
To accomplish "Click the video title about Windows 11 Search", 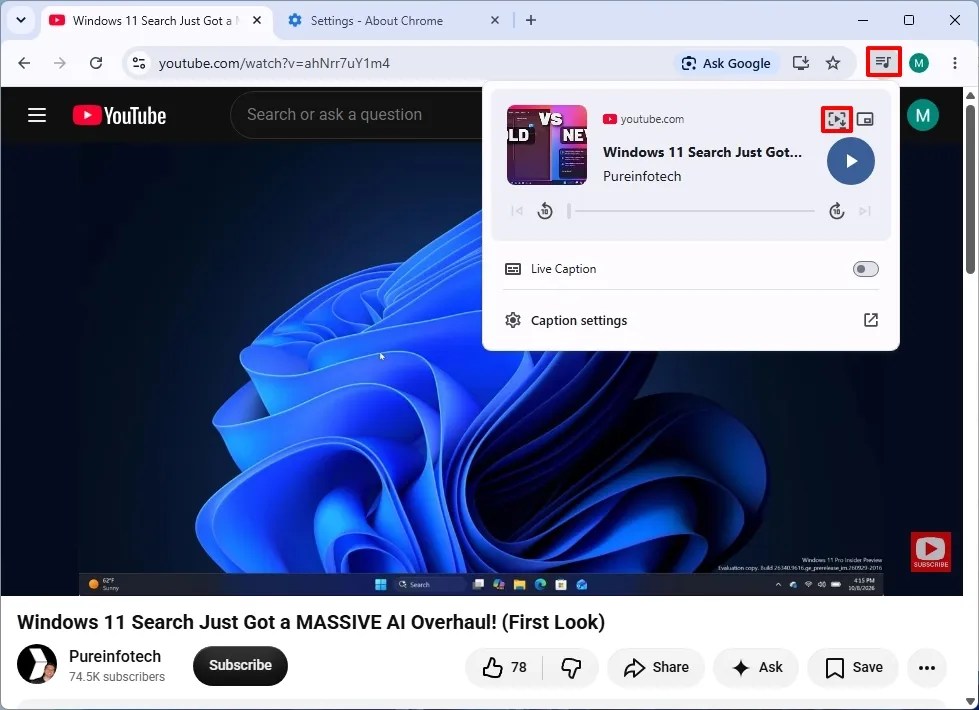I will tap(311, 622).
